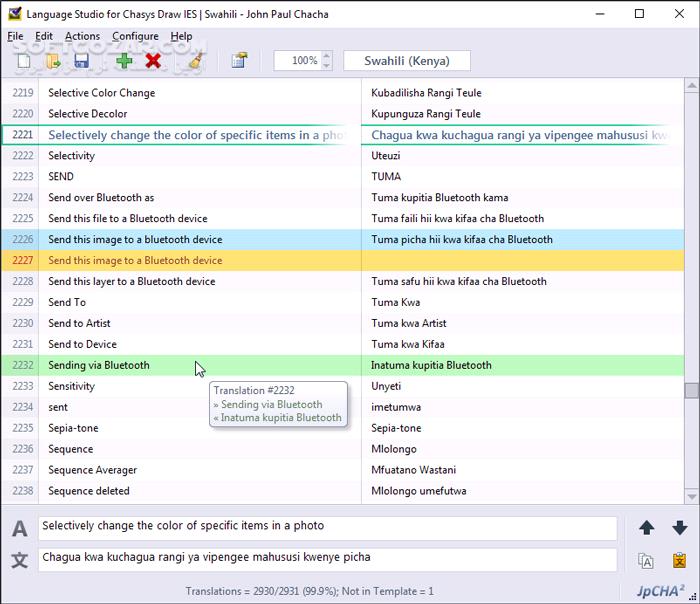
Task: Select the row 'Sensitivity'
Action: coord(343,386)
